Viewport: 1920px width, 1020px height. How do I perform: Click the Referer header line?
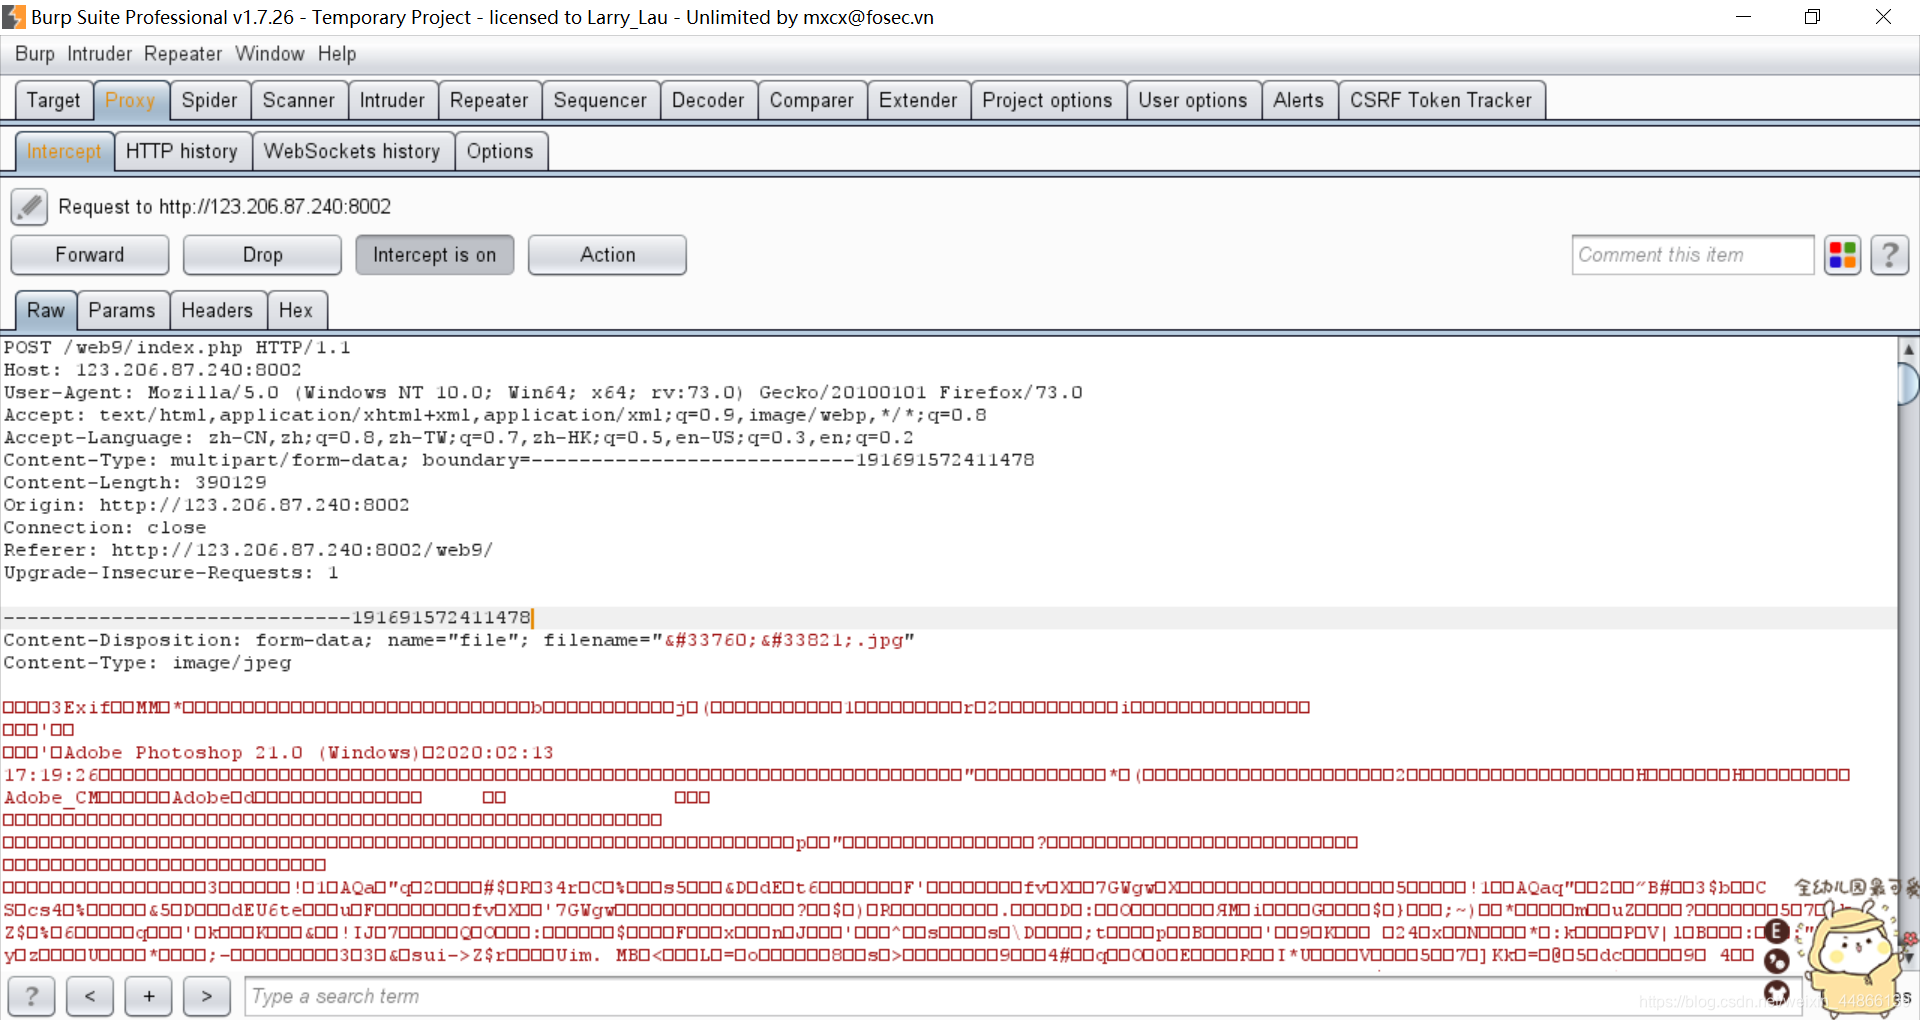[x=248, y=550]
